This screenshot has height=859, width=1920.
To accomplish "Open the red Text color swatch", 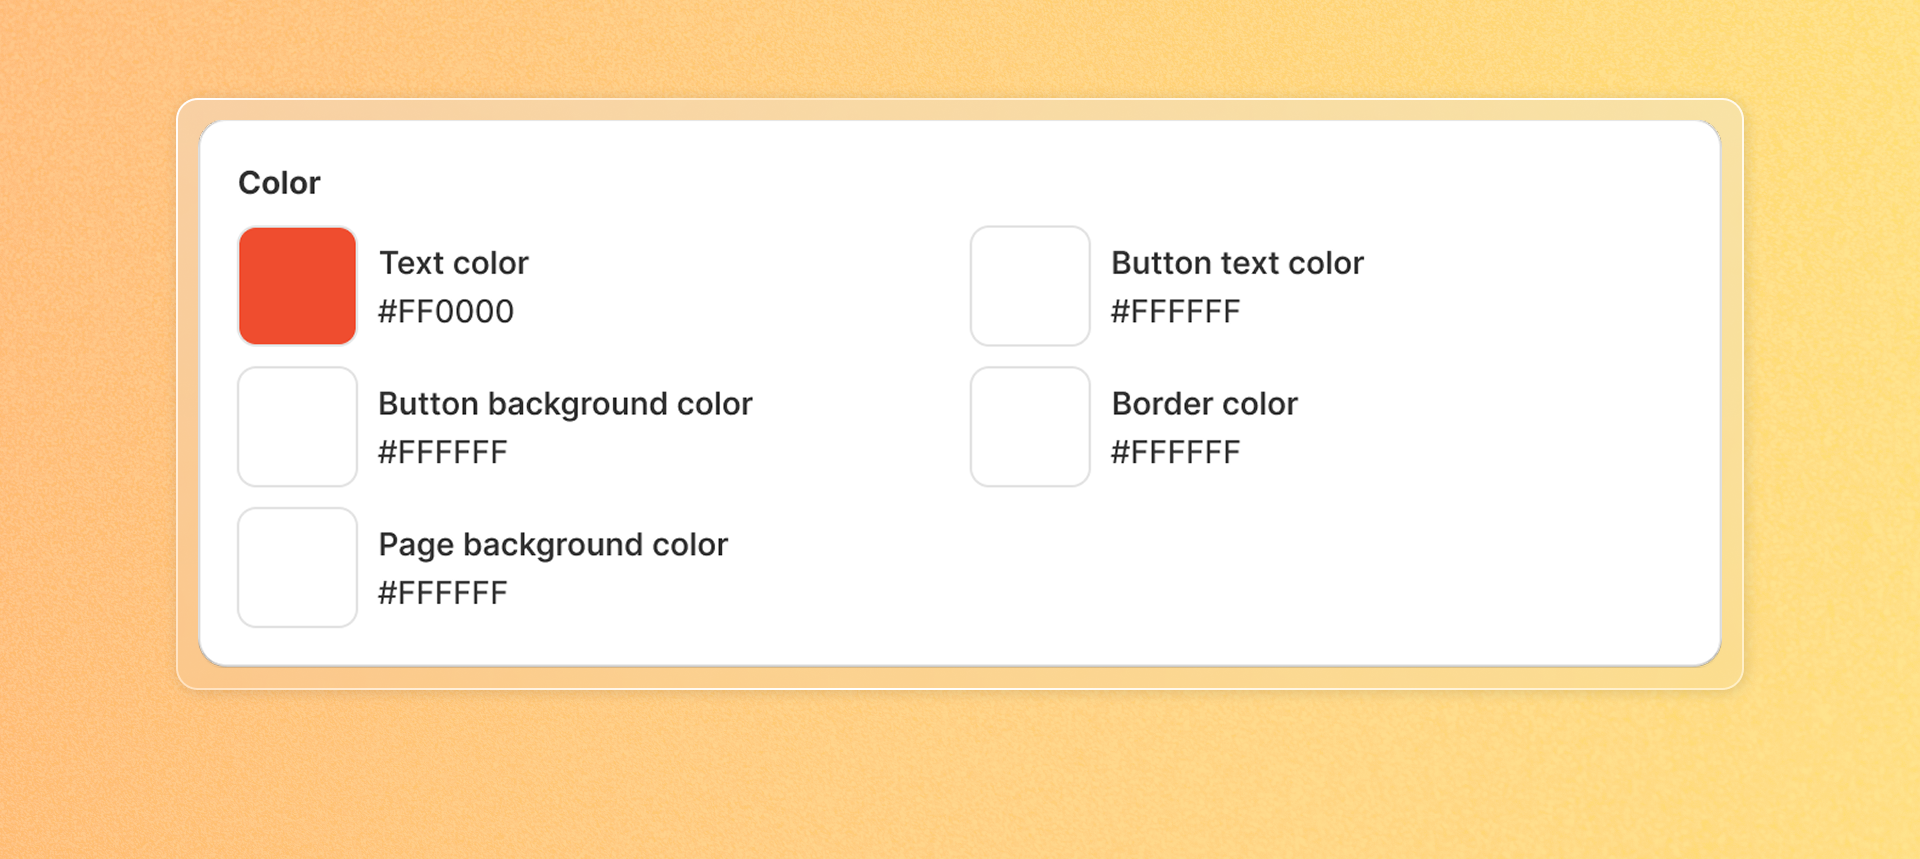I will tap(297, 286).
